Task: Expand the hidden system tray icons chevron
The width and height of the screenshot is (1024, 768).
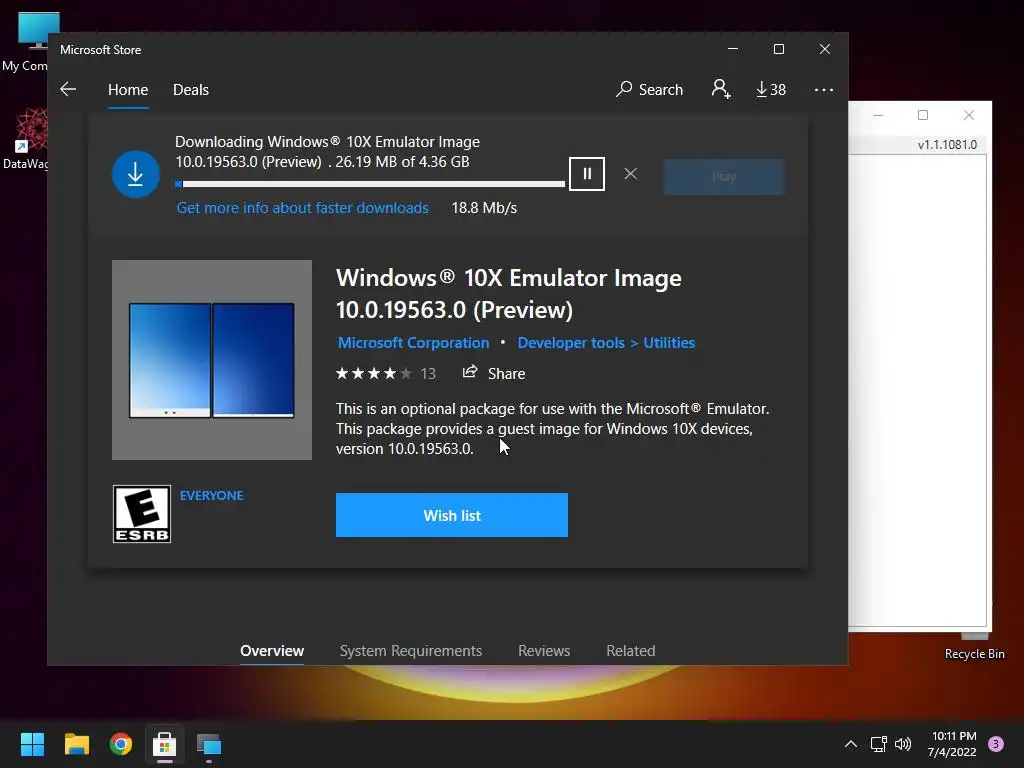Action: 850,744
